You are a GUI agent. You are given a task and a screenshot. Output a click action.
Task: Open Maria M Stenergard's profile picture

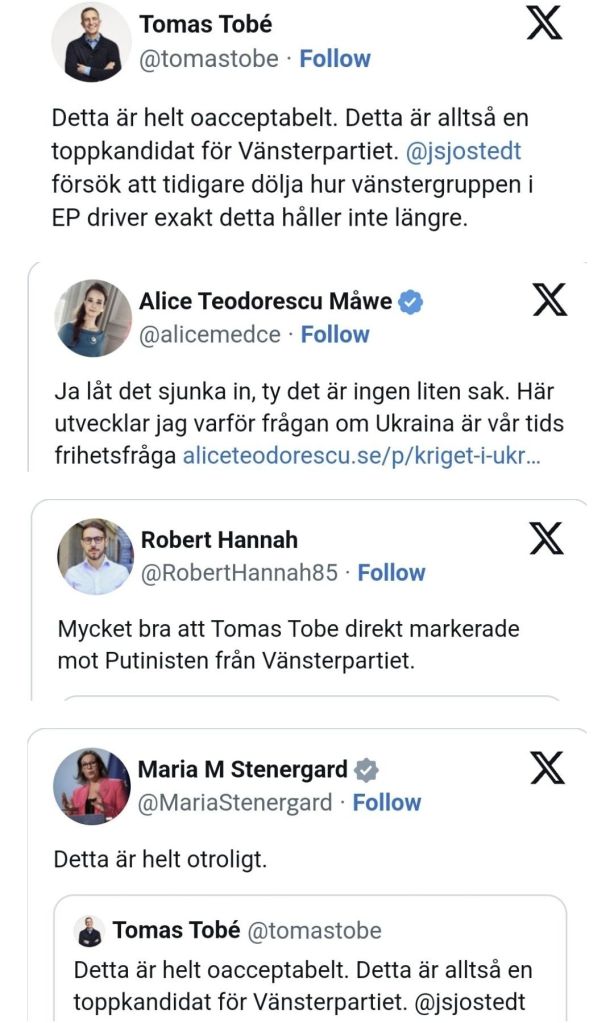point(92,786)
